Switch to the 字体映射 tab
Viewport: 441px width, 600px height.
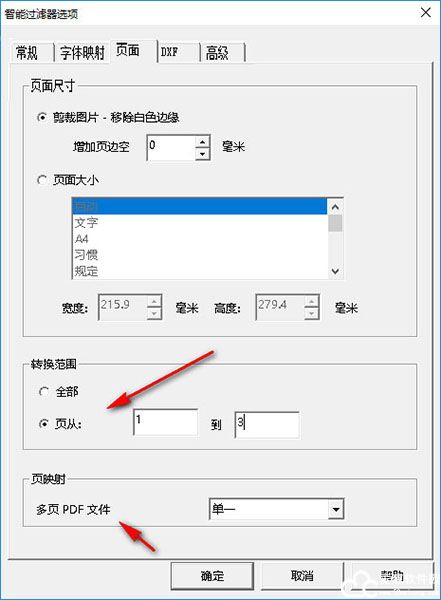[82, 52]
